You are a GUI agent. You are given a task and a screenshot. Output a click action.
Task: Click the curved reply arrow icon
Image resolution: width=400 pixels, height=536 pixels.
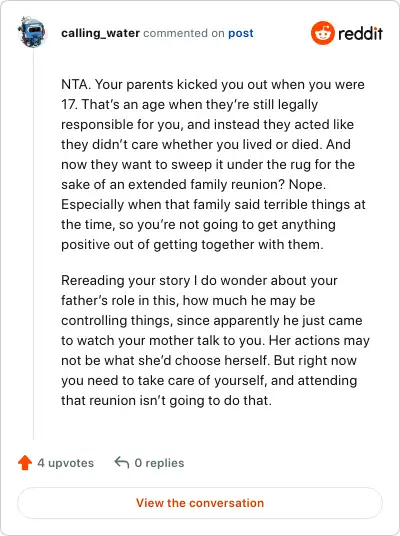[x=122, y=463]
